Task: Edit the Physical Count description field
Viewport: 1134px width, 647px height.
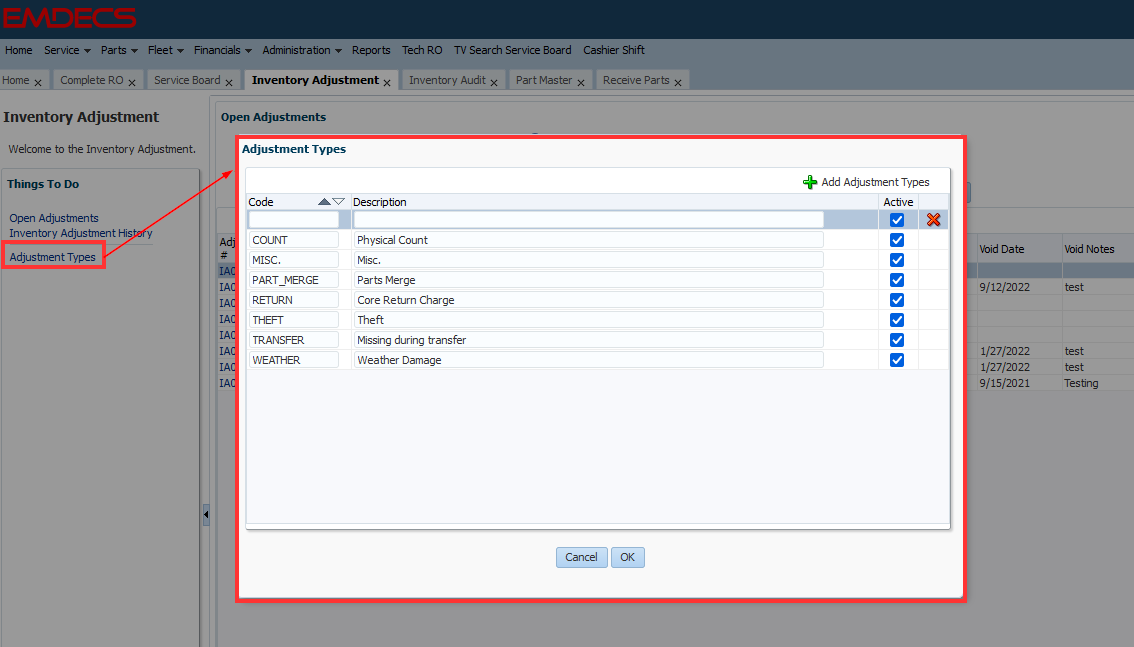Action: click(589, 240)
